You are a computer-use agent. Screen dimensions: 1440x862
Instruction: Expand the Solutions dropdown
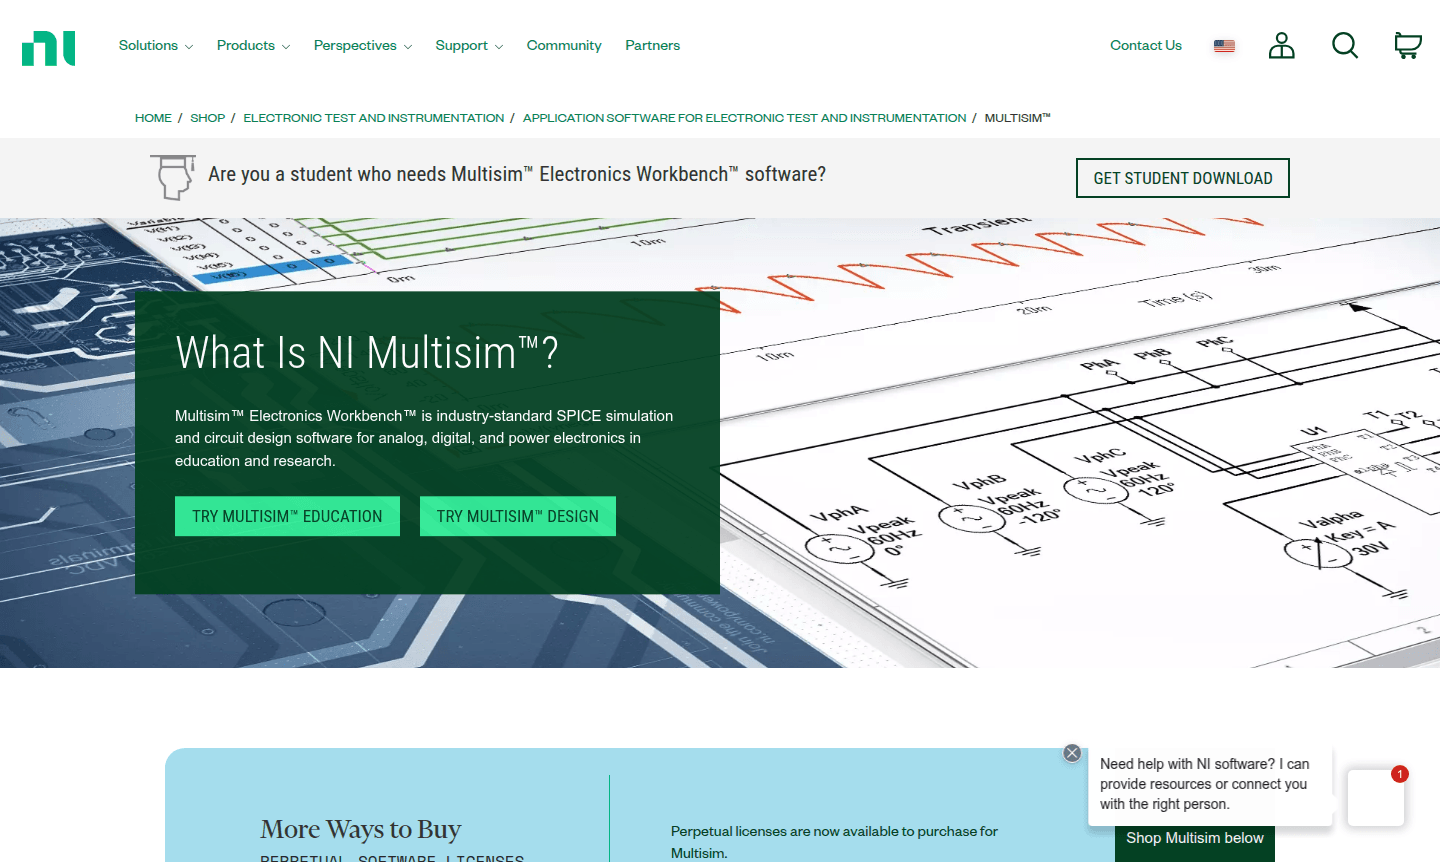[148, 45]
